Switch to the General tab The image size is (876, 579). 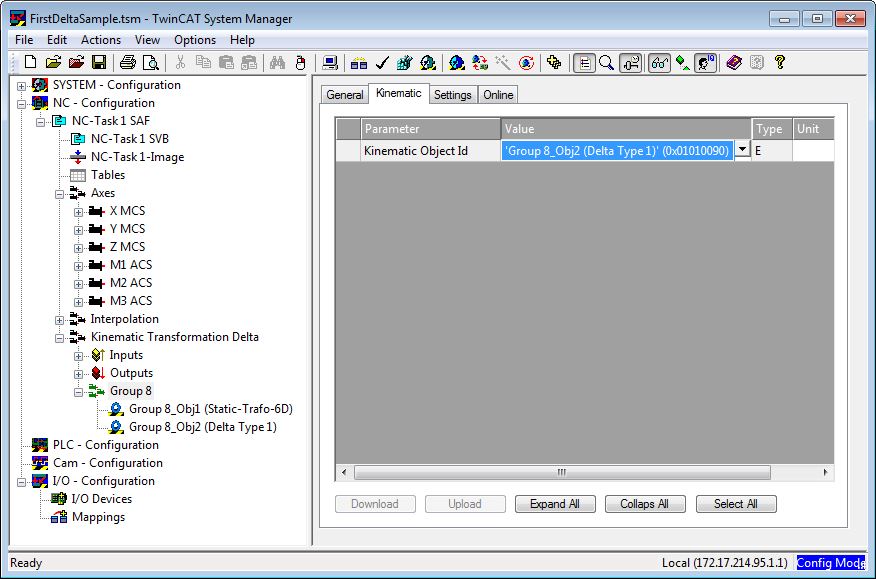point(345,94)
